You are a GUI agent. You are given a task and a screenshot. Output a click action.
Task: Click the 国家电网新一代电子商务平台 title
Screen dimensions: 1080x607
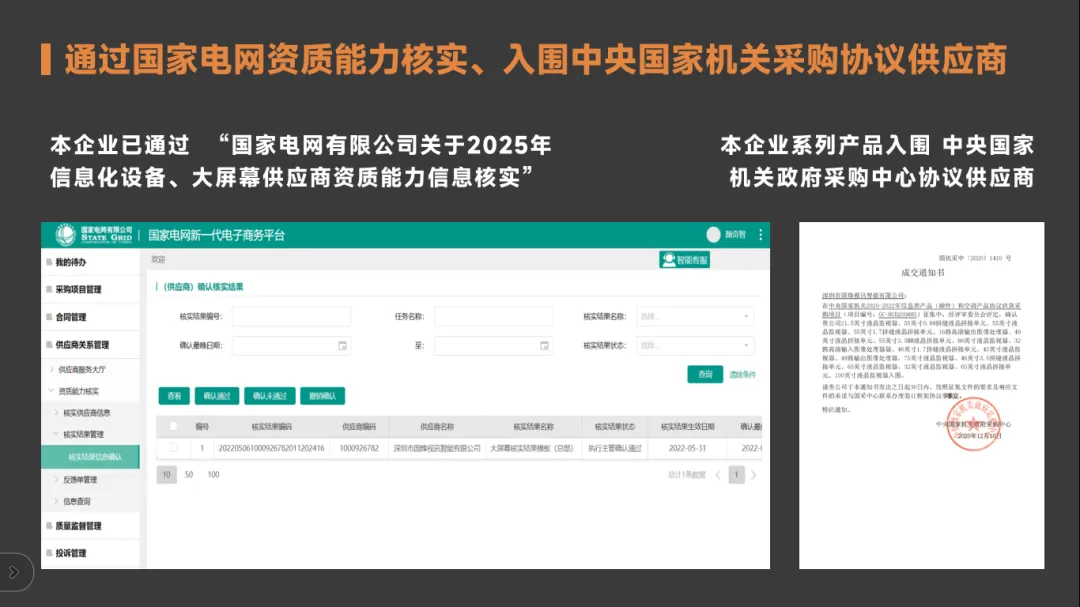click(x=216, y=235)
